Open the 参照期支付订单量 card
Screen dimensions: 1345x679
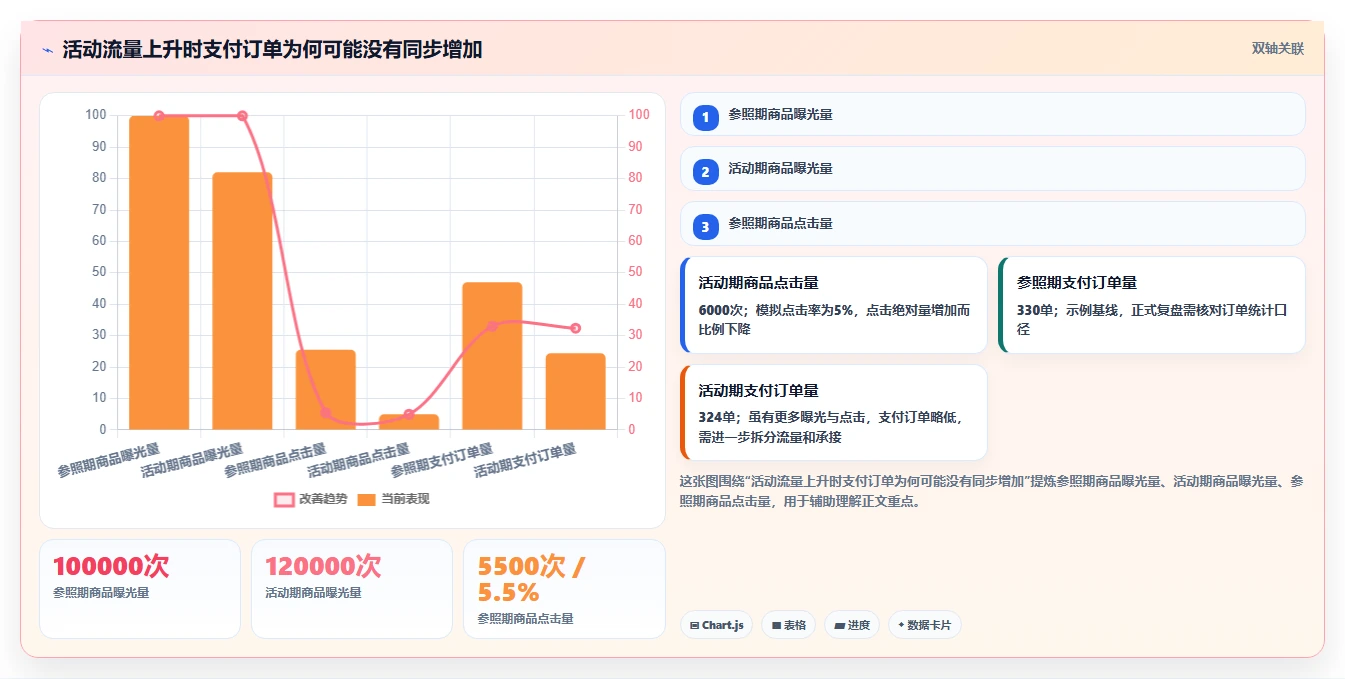point(1152,305)
